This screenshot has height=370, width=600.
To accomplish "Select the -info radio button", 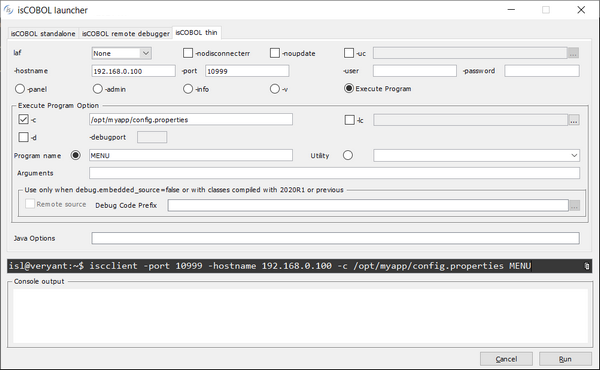I will (188, 89).
